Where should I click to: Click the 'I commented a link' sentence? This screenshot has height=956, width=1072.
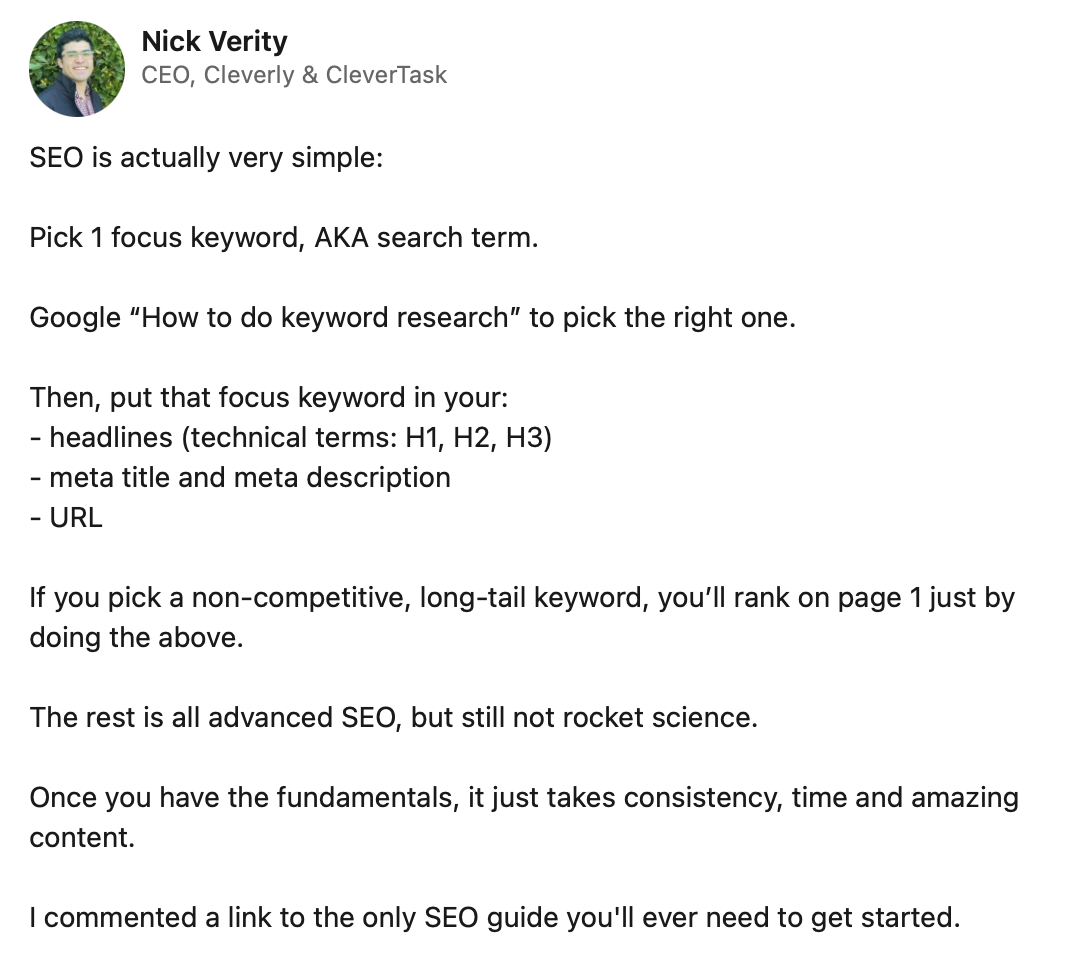(495, 918)
